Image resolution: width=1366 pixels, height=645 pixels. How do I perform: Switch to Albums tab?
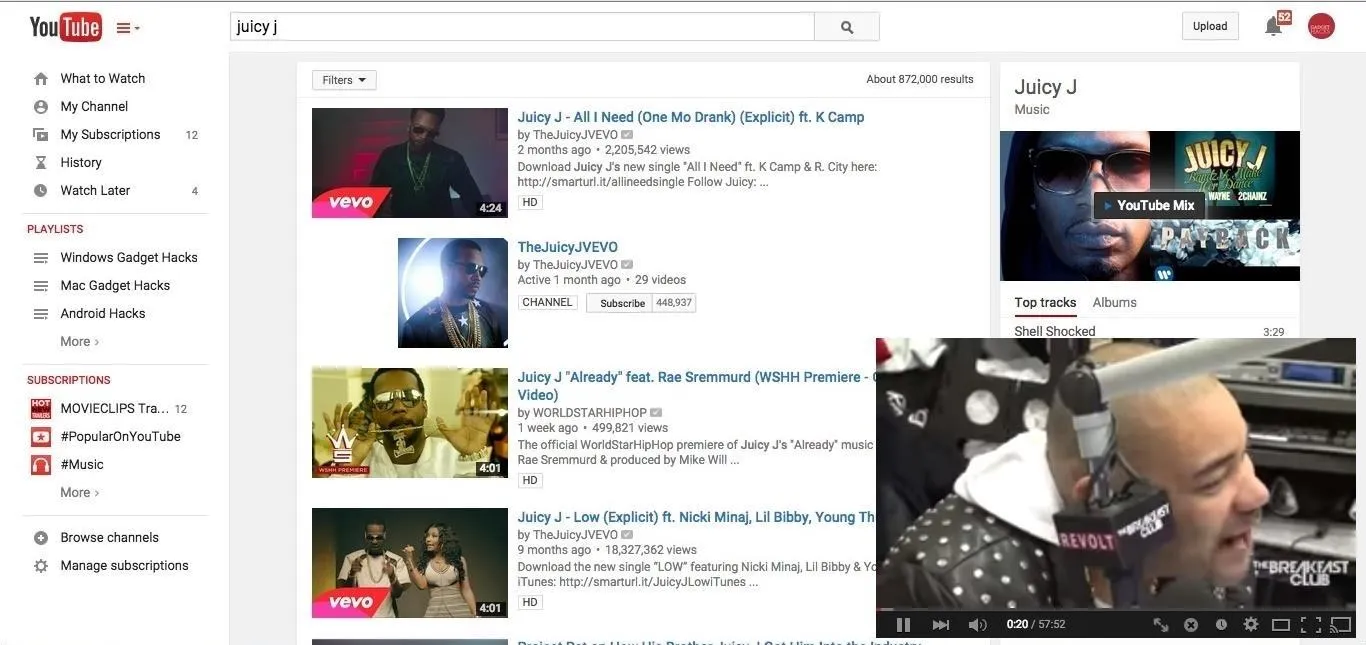click(1114, 302)
